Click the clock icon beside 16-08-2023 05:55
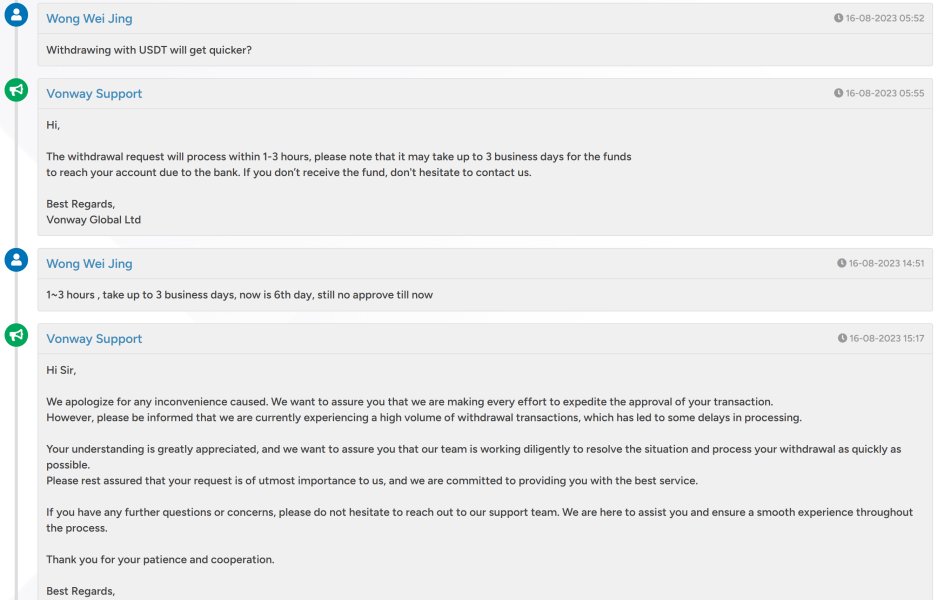944x600 pixels. 838,93
